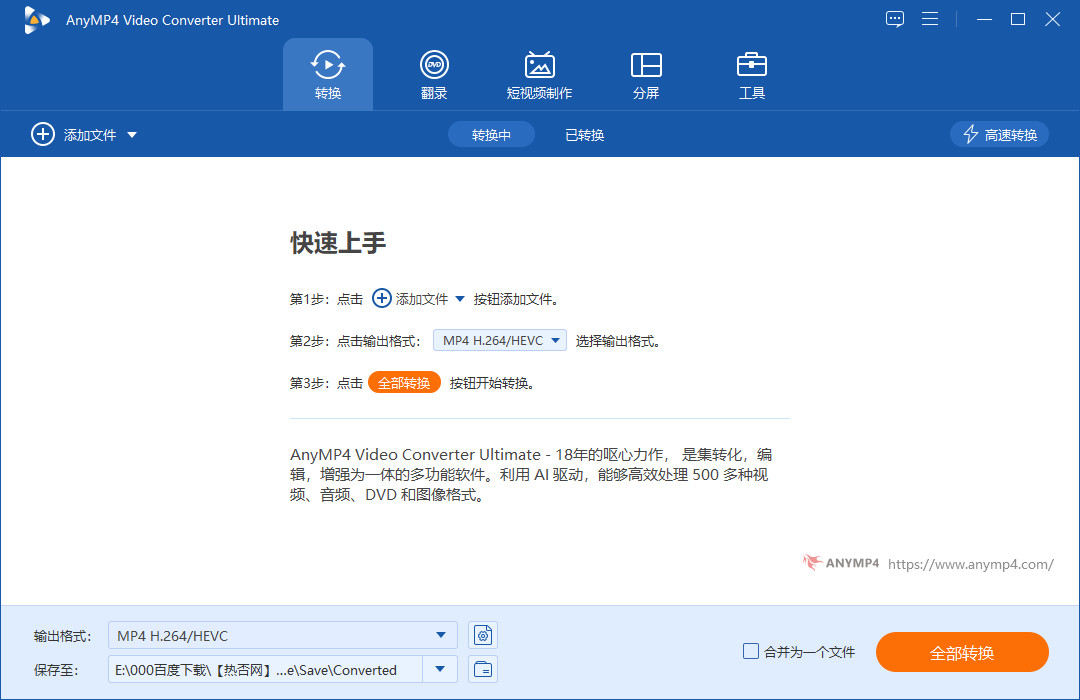1080x700 pixels.
Task: Select the 转换中 sub-tab
Action: [491, 134]
